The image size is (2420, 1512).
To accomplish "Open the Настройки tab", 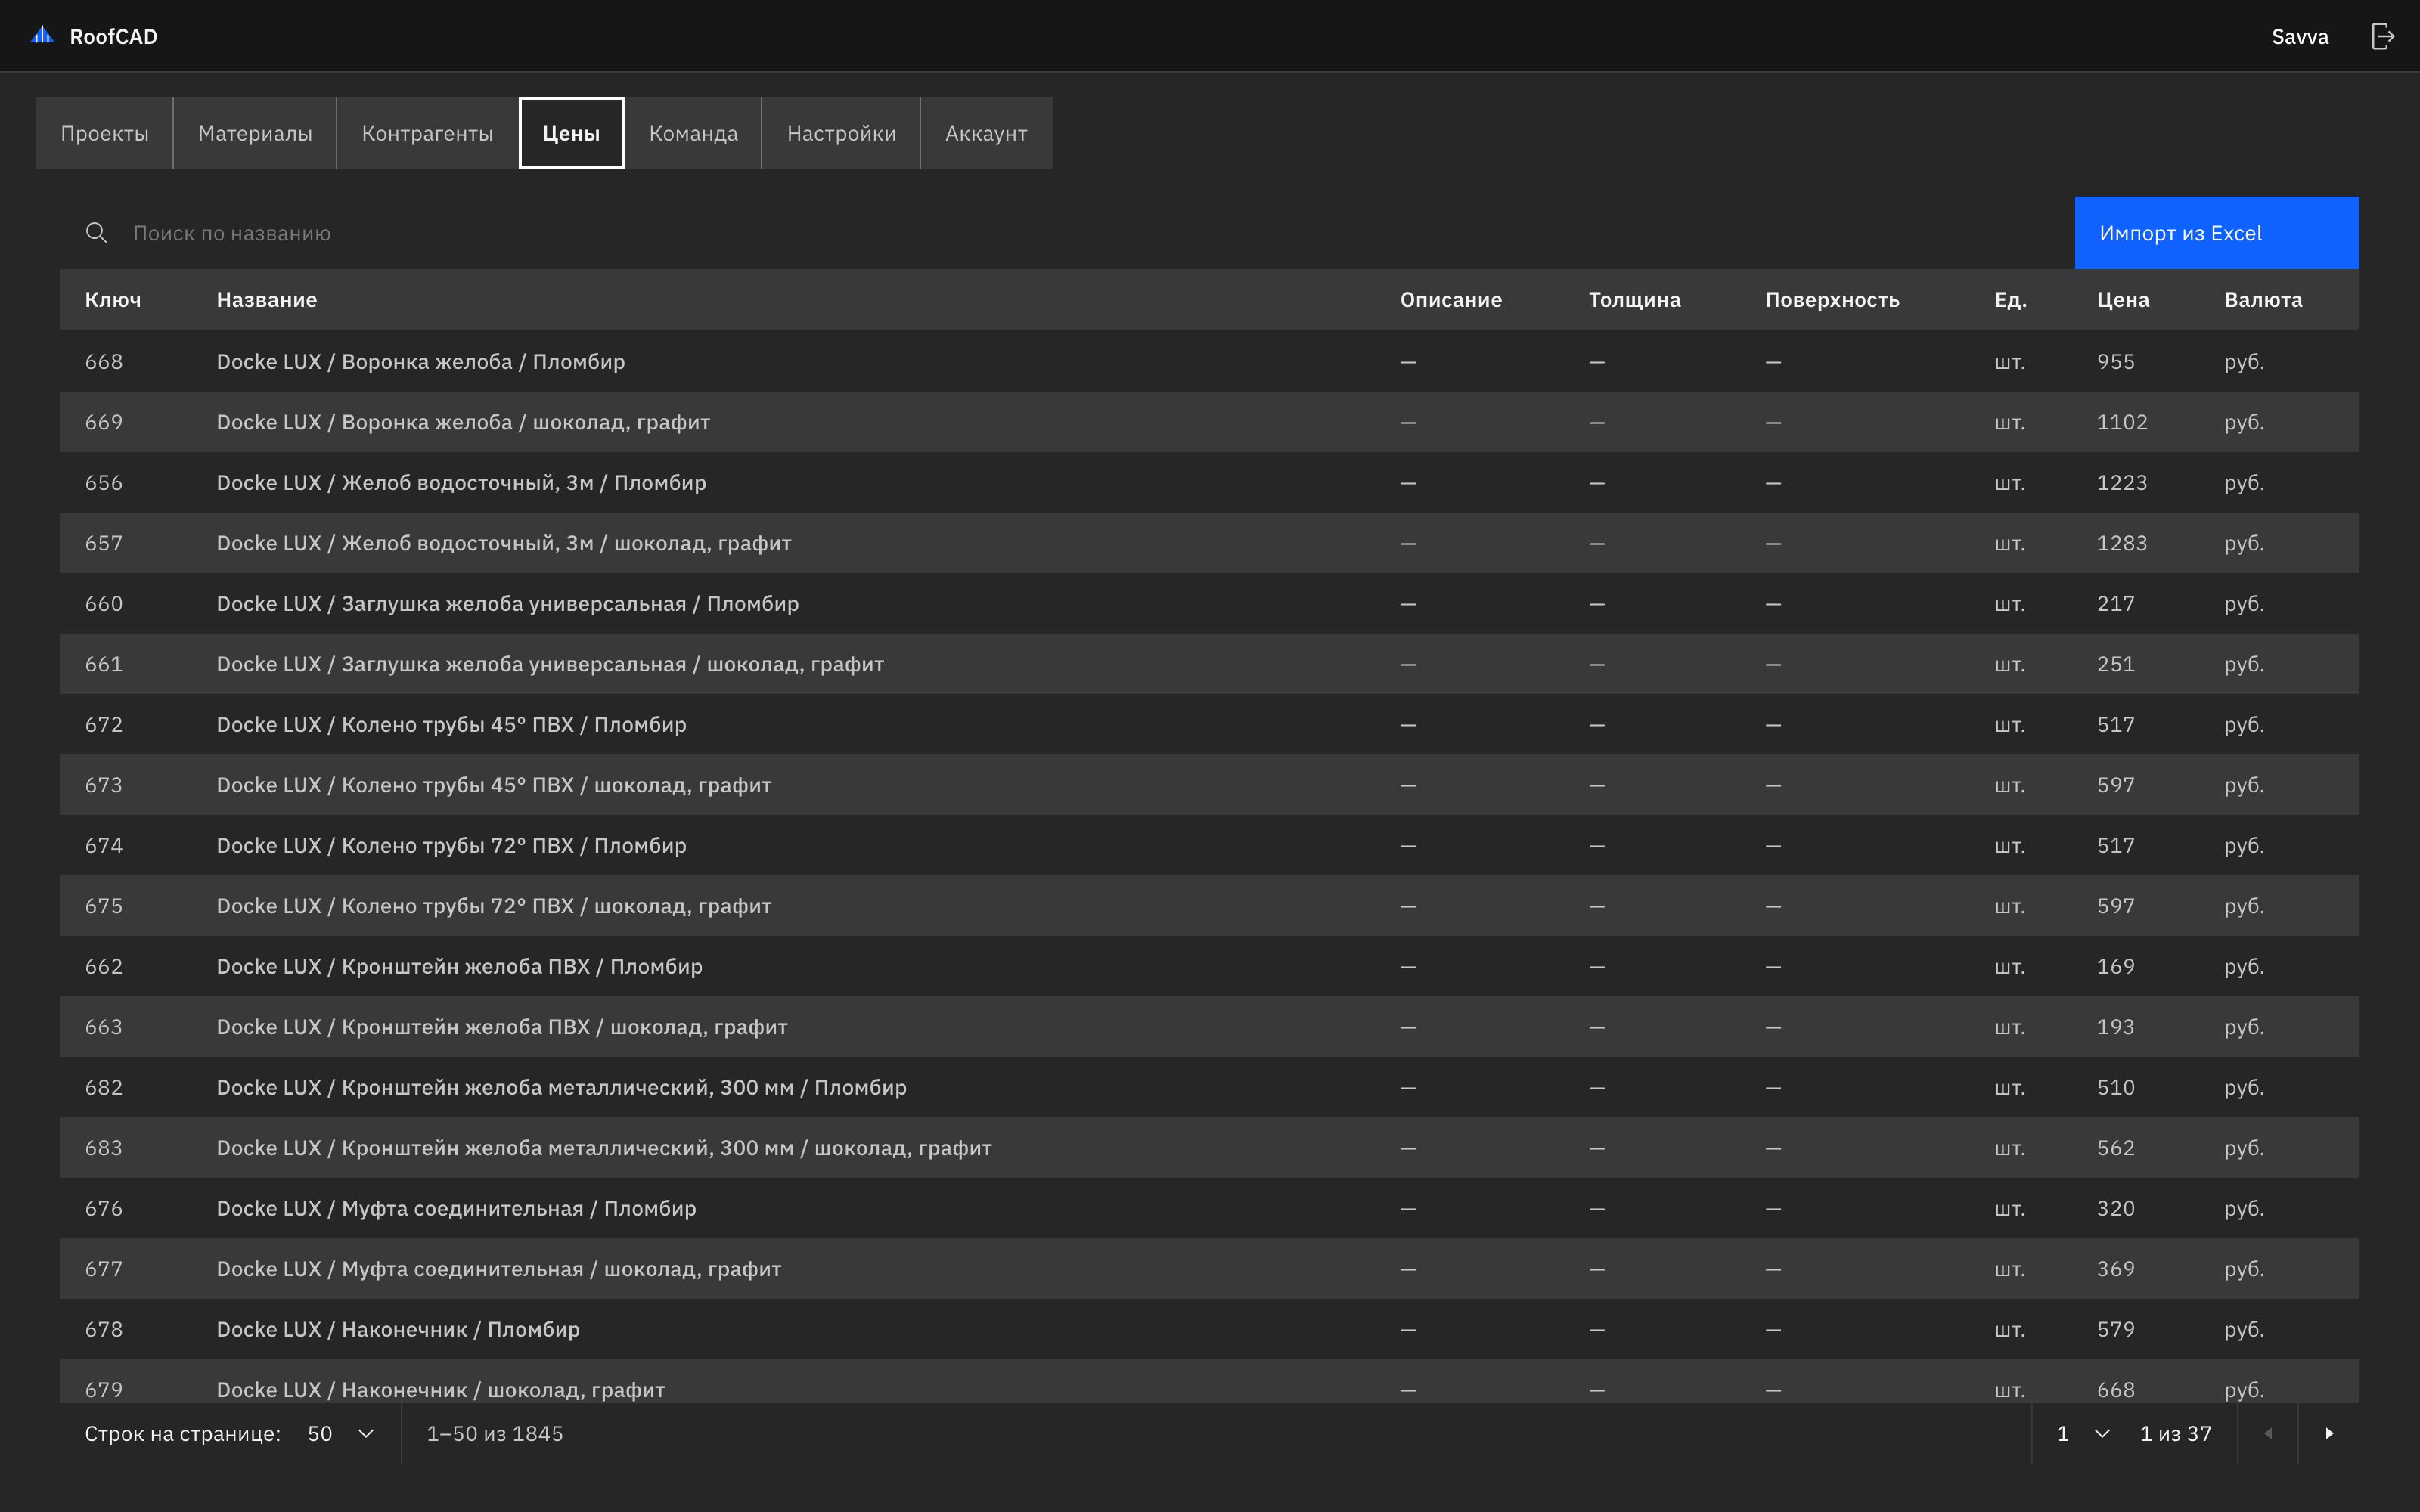I will pyautogui.click(x=841, y=133).
